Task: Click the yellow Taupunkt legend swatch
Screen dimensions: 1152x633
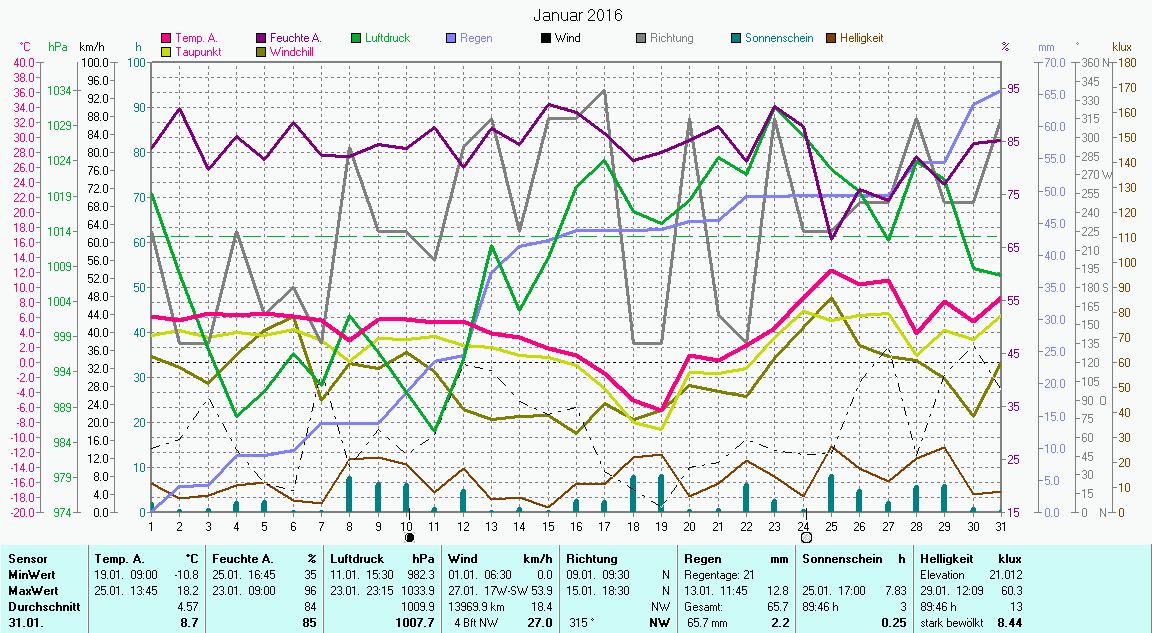Action: click(x=167, y=51)
